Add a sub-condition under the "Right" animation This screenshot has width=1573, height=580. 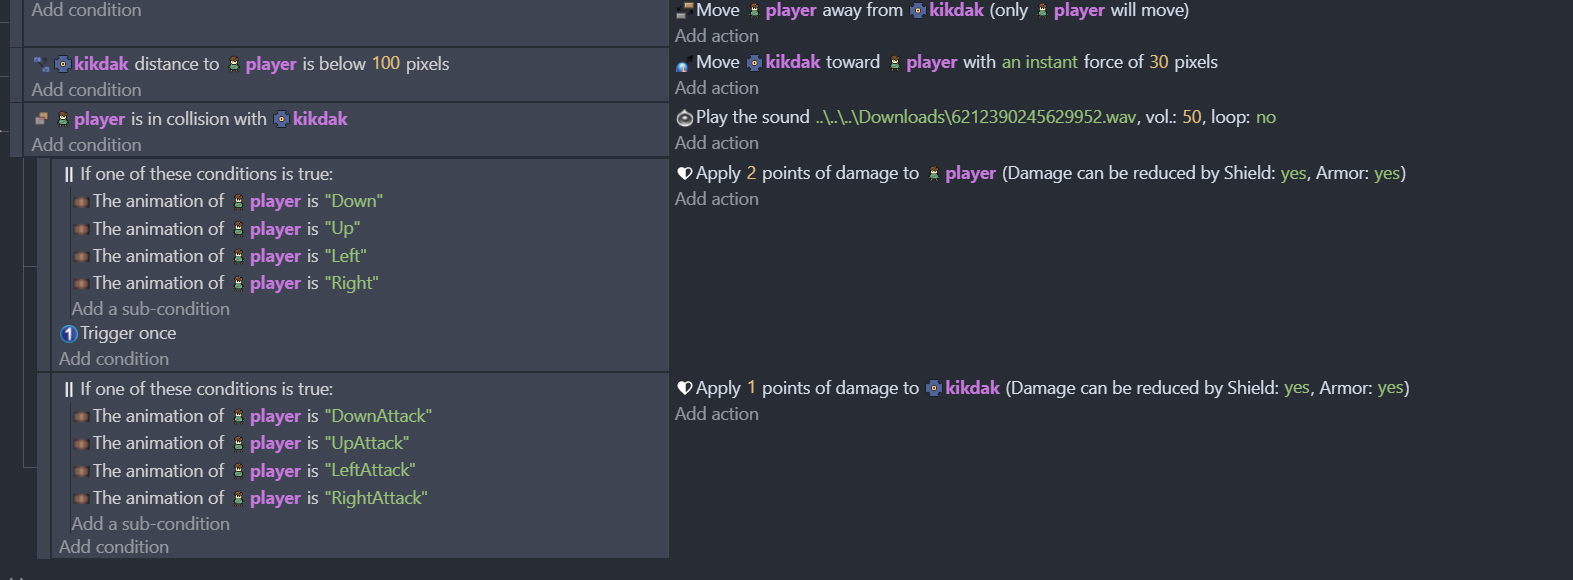coord(151,309)
